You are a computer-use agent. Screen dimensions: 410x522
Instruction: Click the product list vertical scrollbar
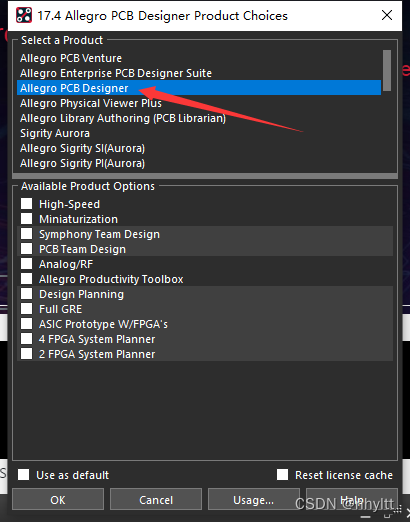[387, 110]
